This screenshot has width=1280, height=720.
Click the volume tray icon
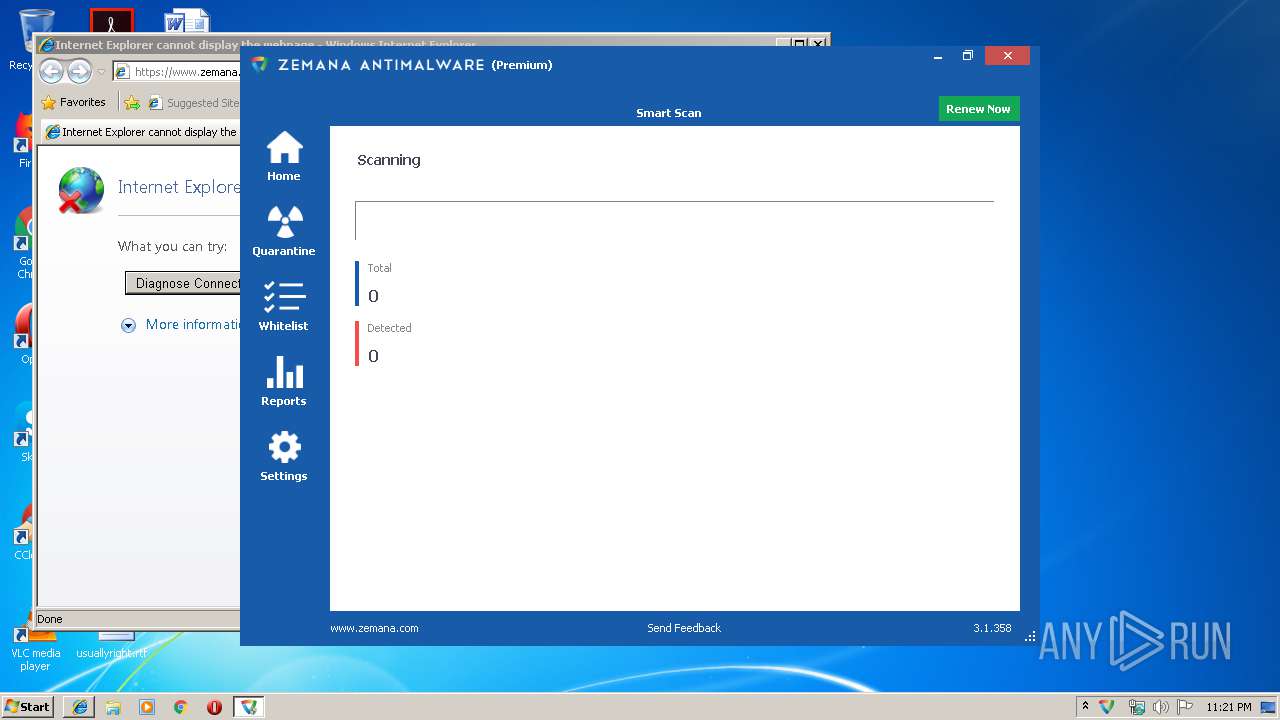pos(1161,707)
